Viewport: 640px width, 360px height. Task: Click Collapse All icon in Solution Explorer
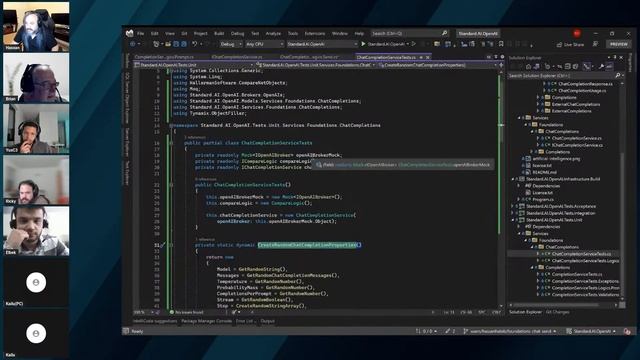point(568,66)
